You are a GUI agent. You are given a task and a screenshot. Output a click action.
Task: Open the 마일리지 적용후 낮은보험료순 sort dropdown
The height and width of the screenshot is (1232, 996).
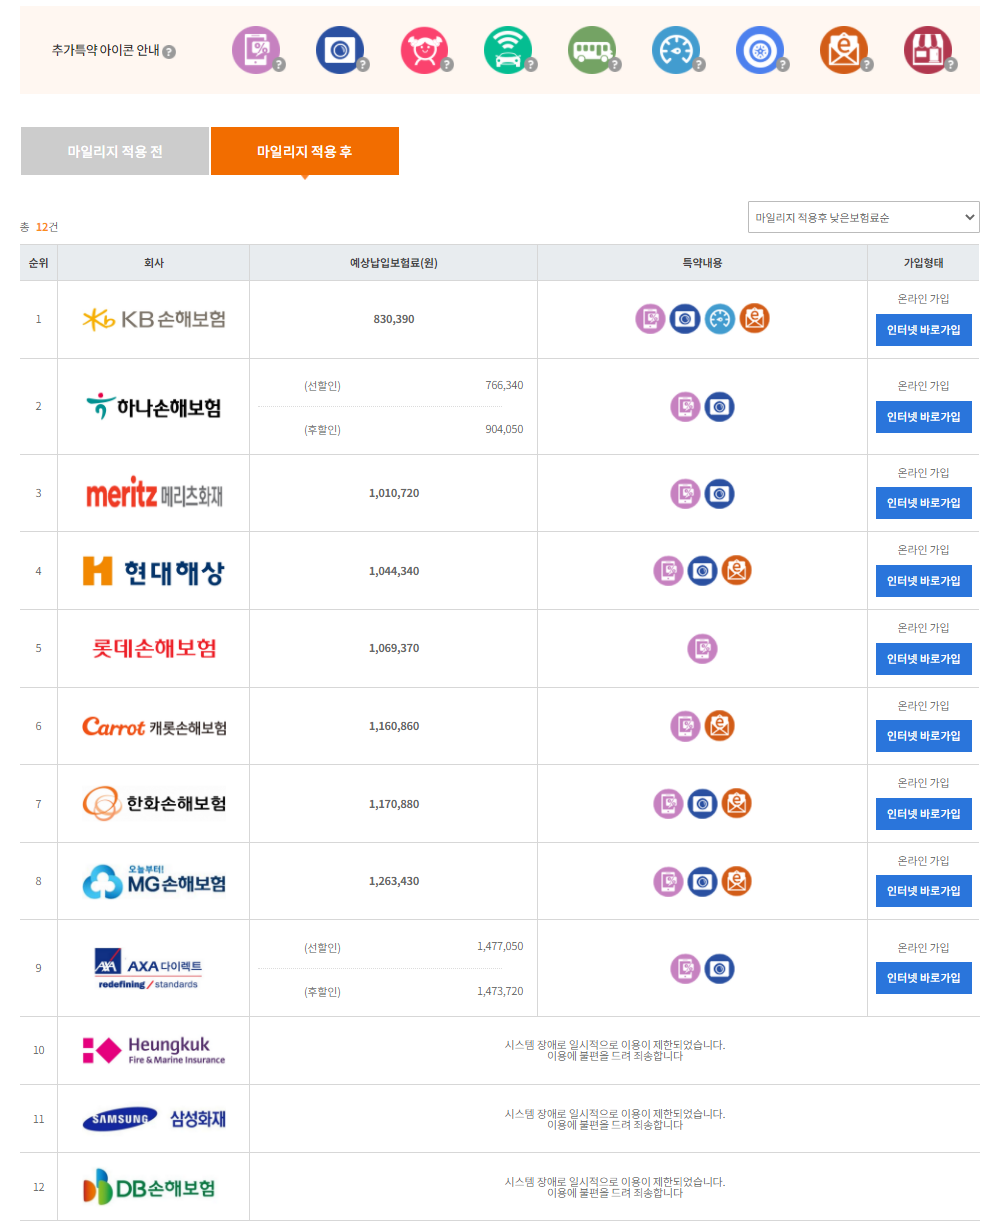click(x=864, y=217)
